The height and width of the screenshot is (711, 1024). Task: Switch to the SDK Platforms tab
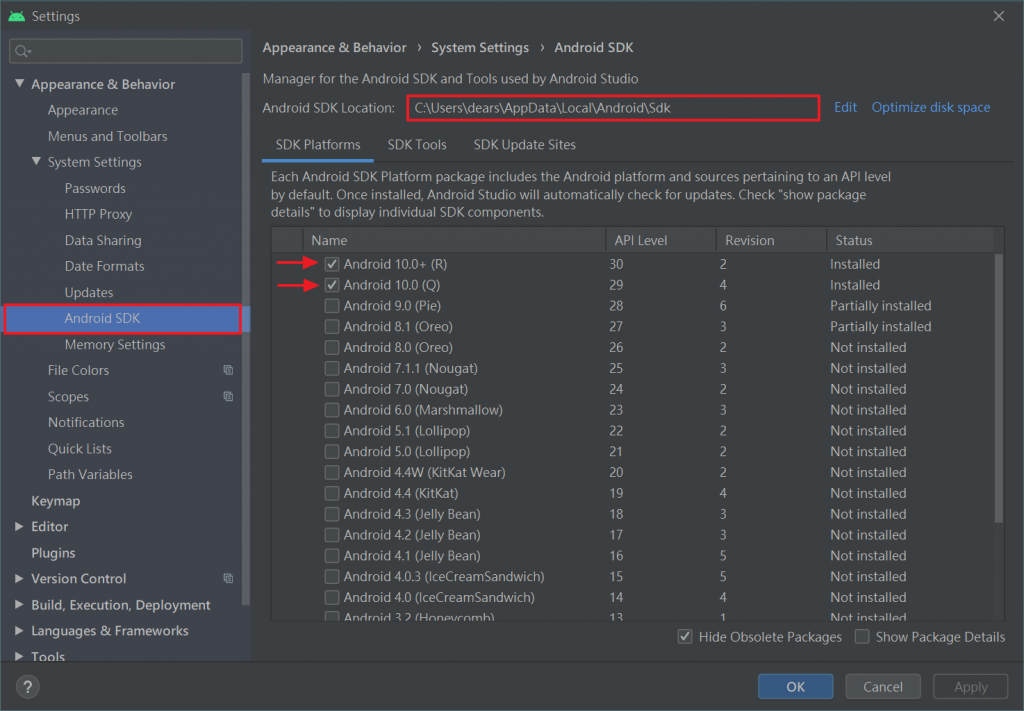[x=317, y=145]
